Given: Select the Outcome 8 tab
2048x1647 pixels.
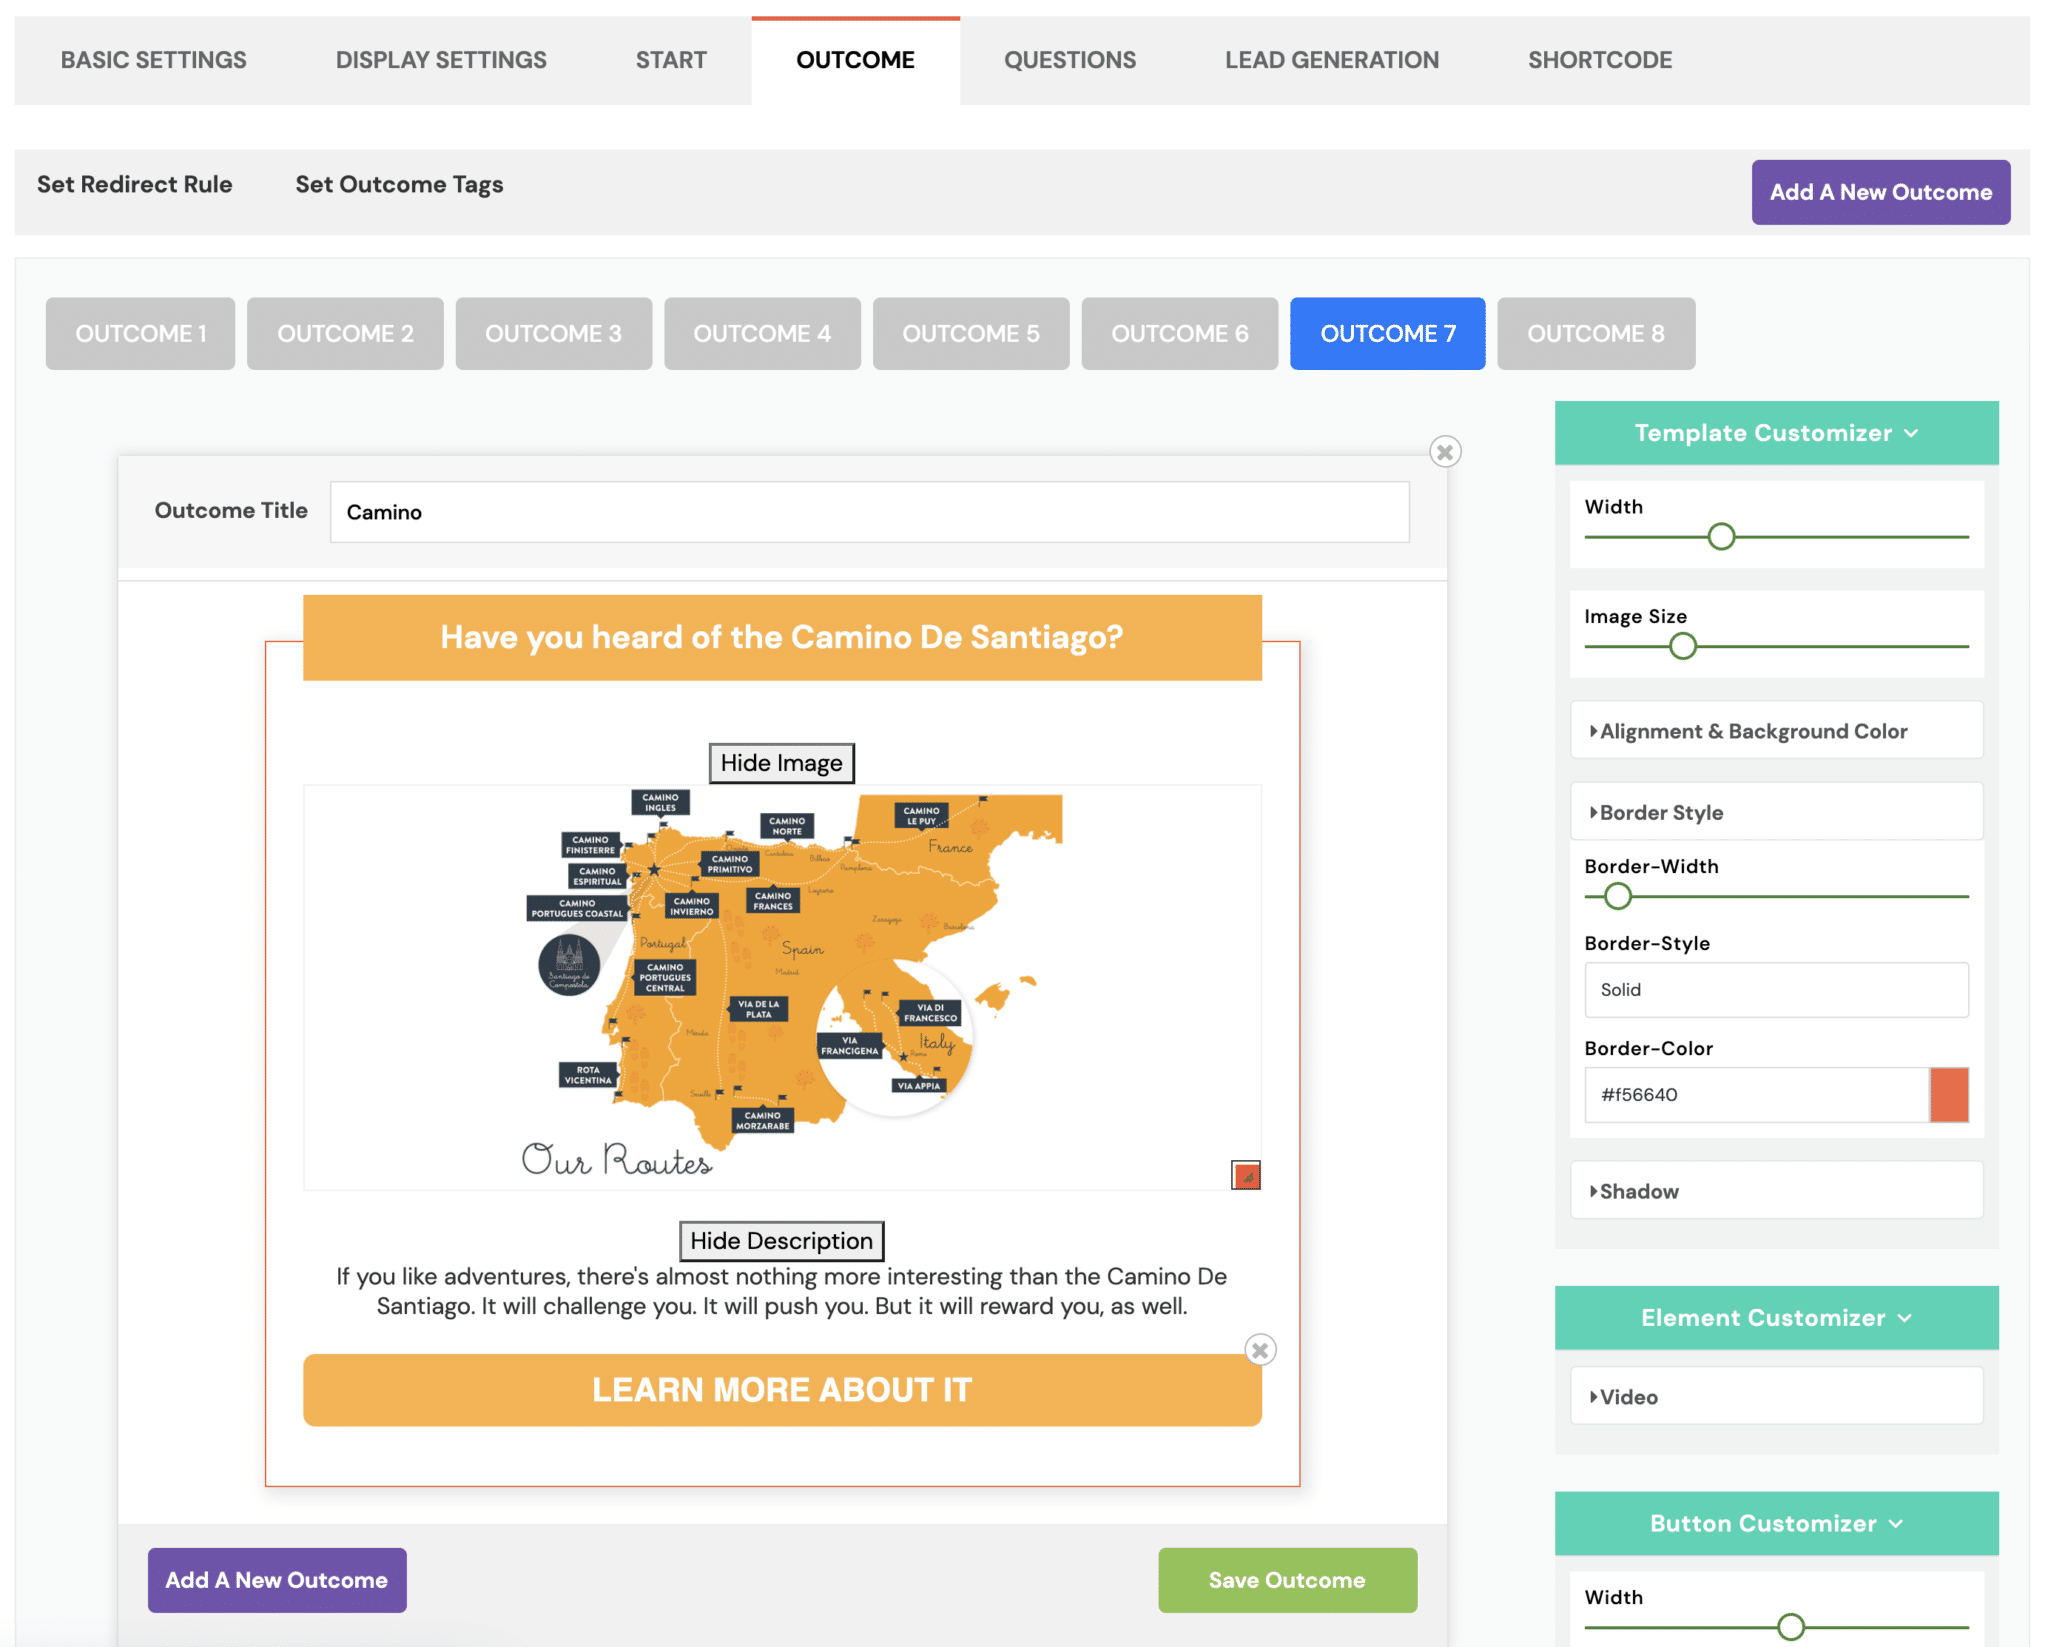Looking at the screenshot, I should [1595, 334].
